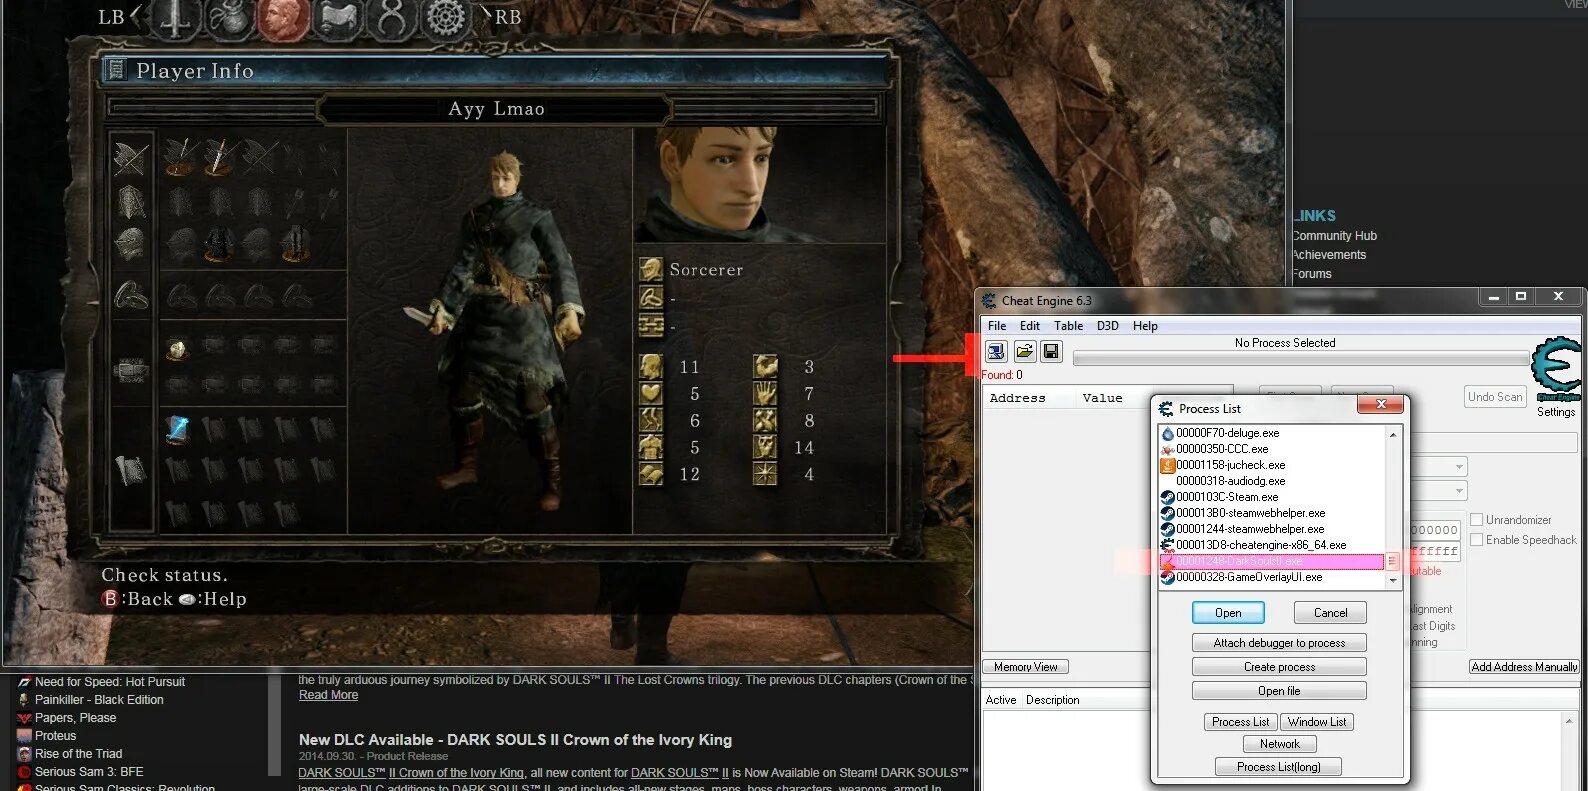Select 00001248-DarkSoulsII.exe highlighted process
The image size is (1588, 791).
point(1271,561)
